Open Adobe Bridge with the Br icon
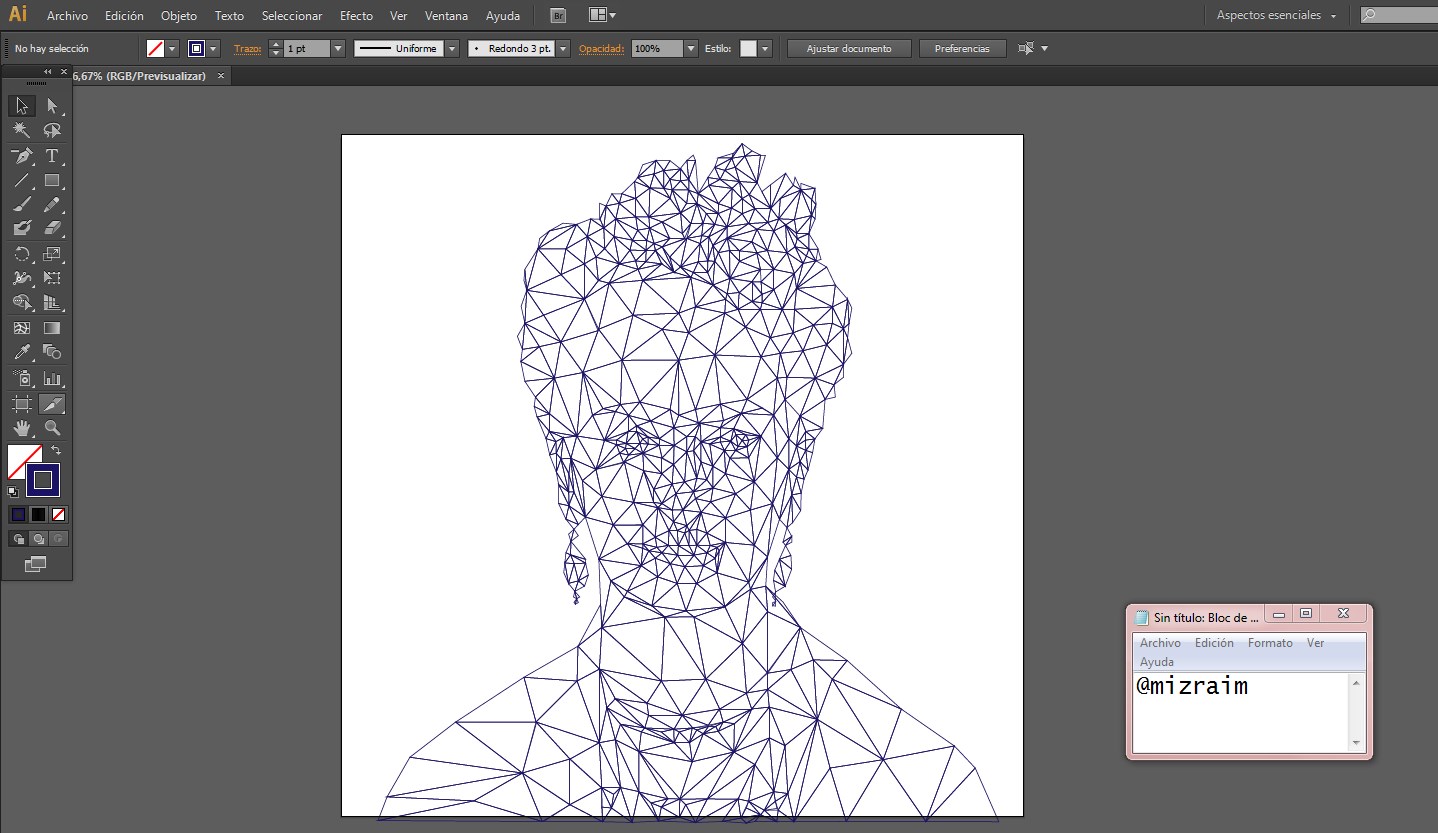 coord(558,15)
